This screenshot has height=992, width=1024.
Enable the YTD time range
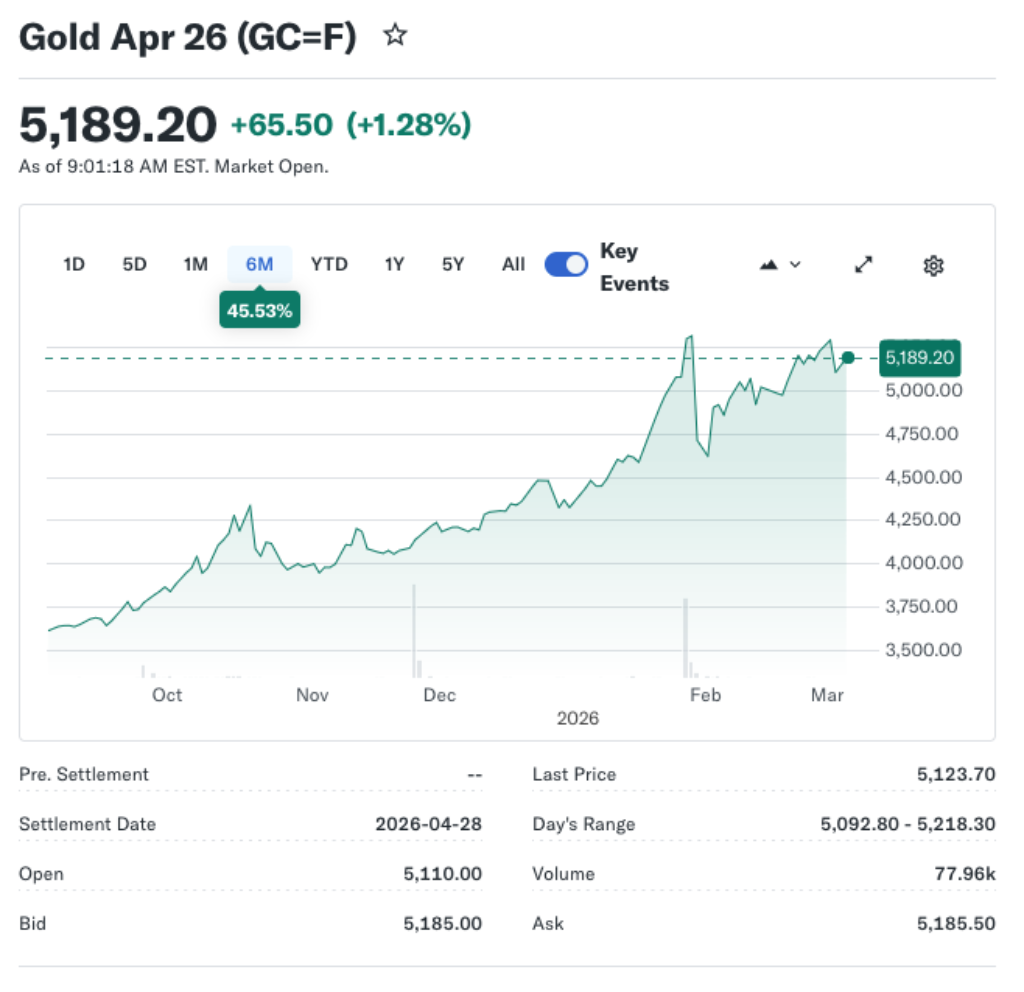click(329, 264)
